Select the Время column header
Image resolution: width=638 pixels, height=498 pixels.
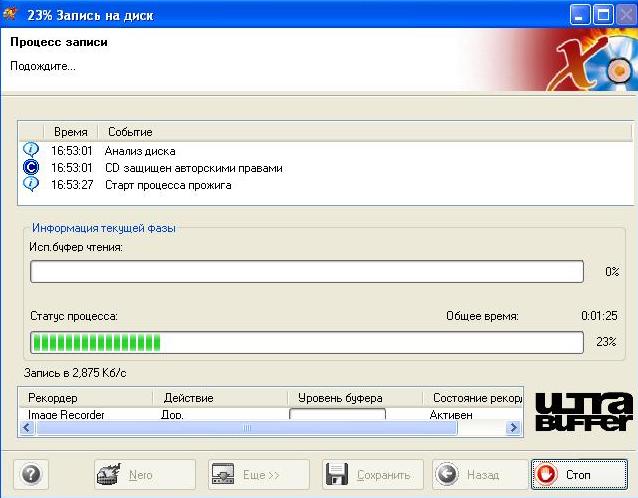(70, 132)
